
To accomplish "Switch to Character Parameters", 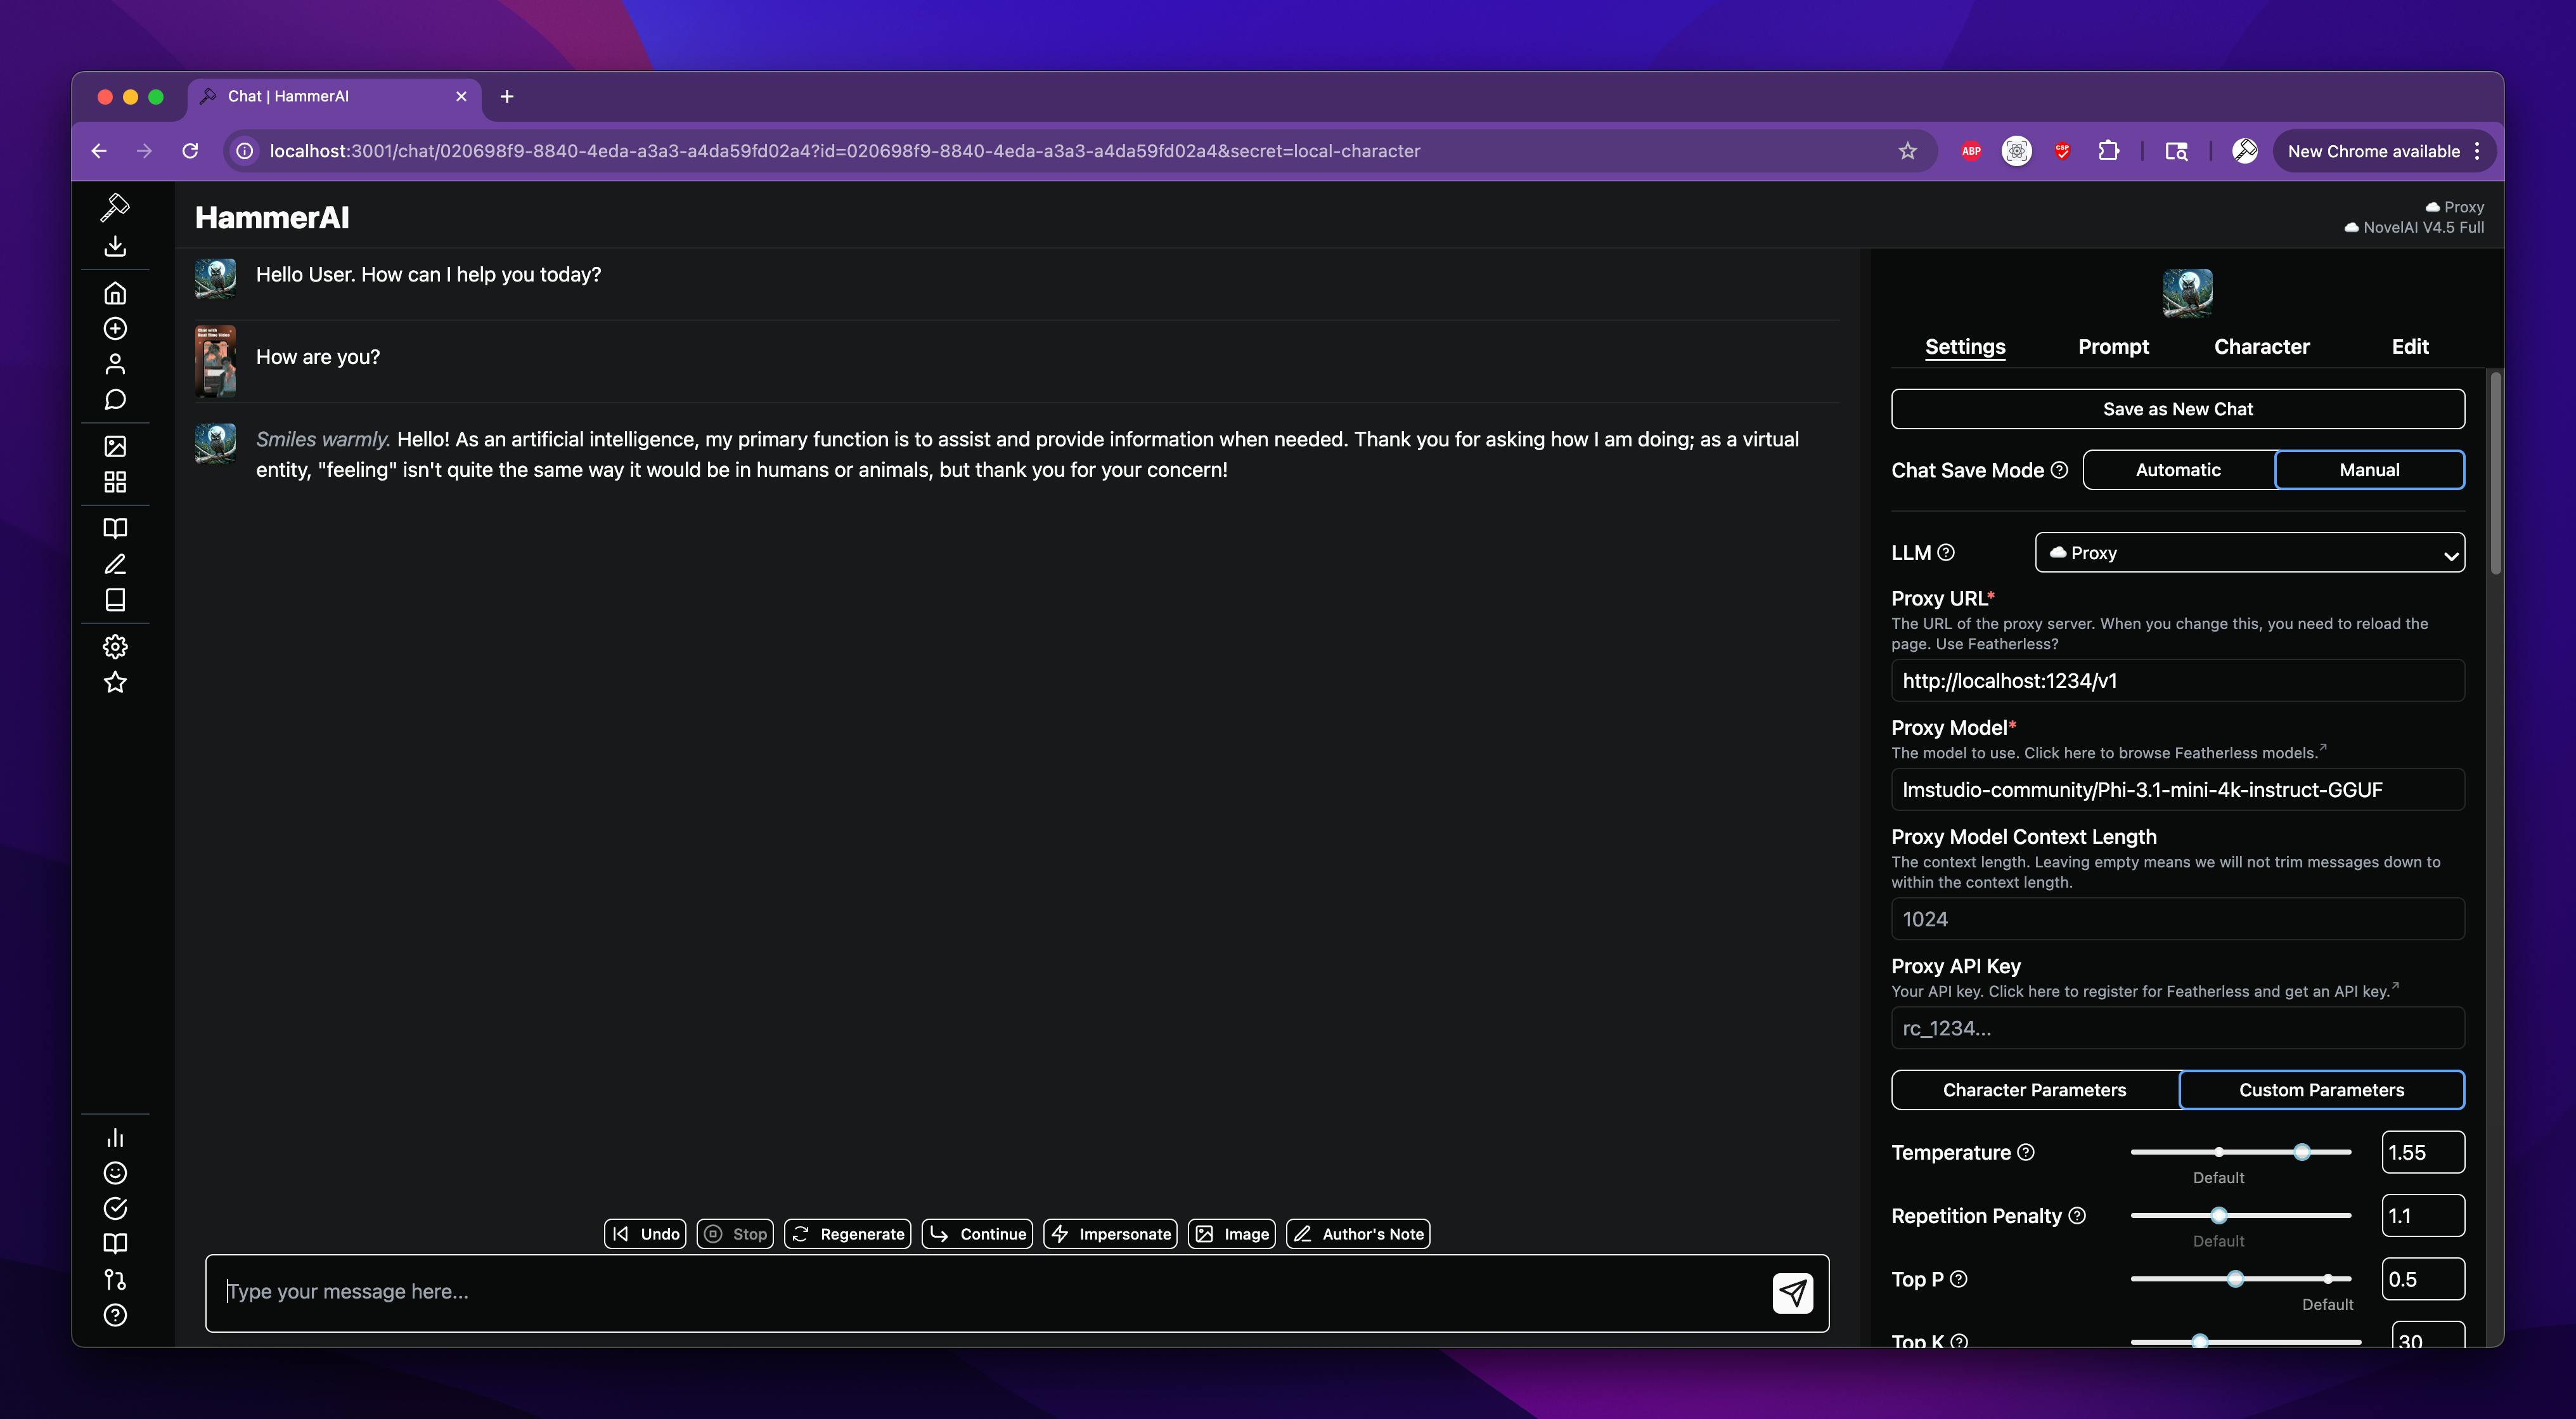I will coord(2034,1090).
